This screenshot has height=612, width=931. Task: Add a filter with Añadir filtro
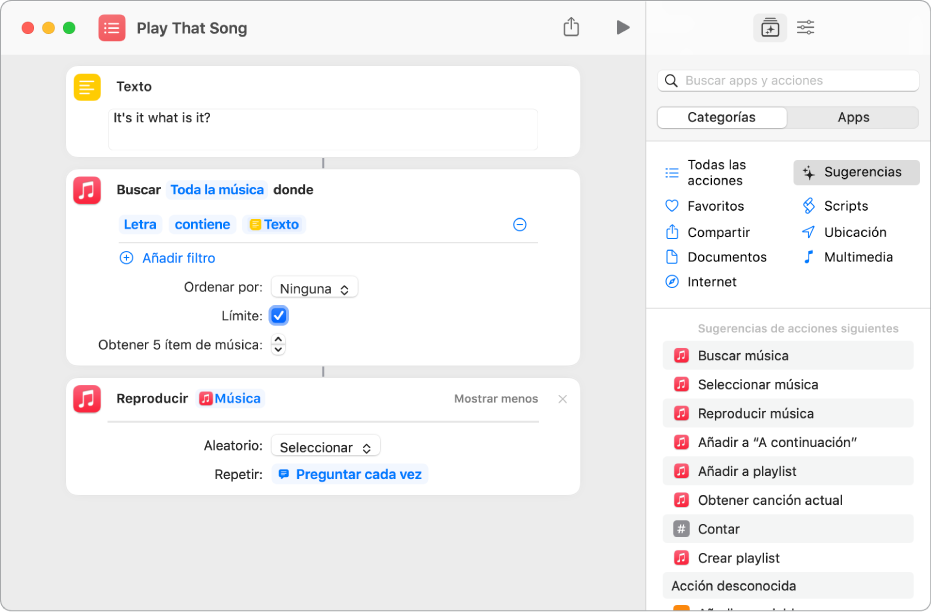click(x=167, y=258)
